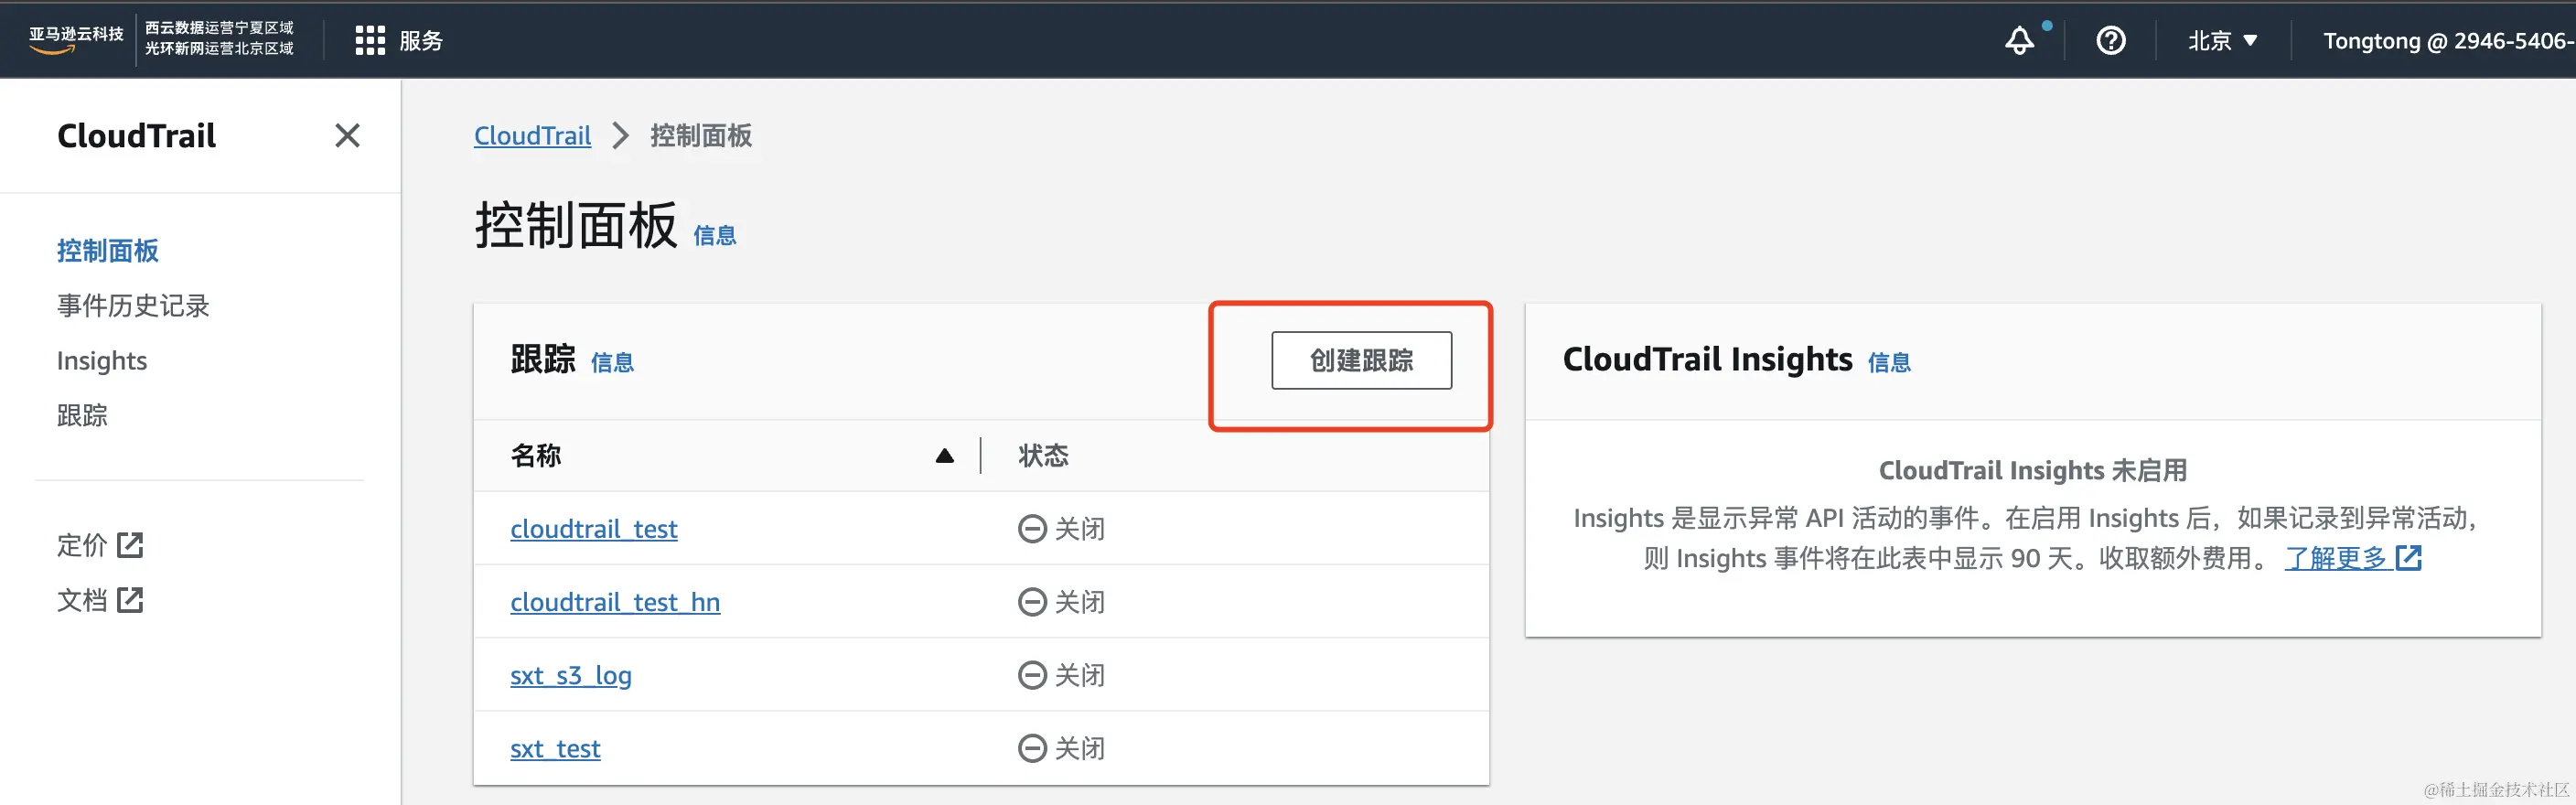Click the 了解更多 external link icon
2576x805 pixels.
(x=2408, y=558)
